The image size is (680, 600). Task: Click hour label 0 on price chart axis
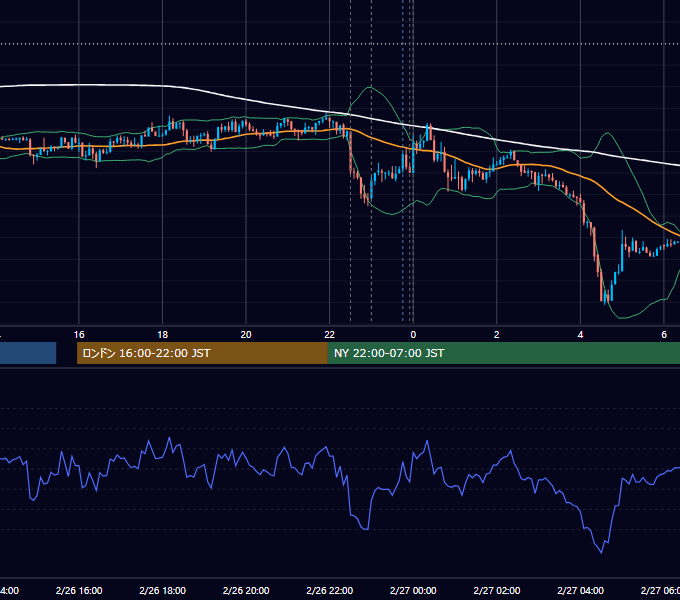(413, 335)
